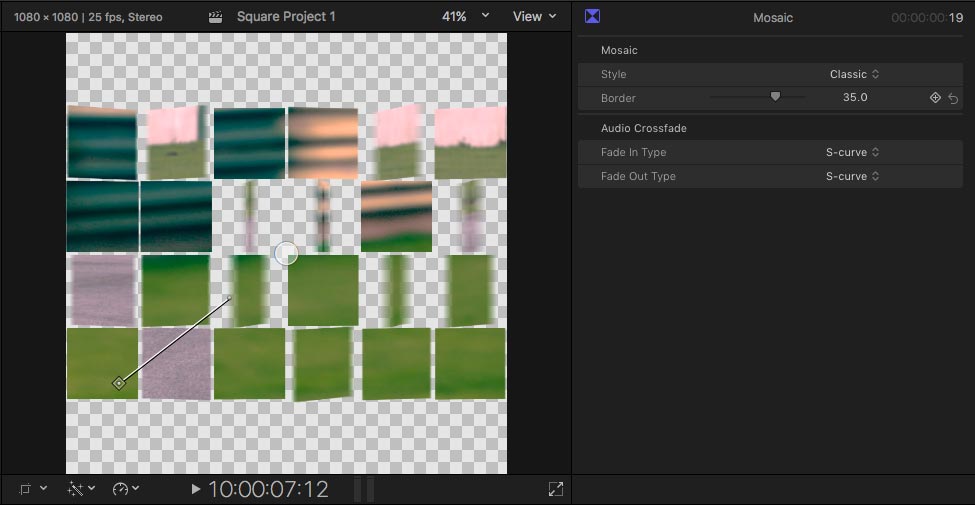Add a keyframe for Border
This screenshot has width=975, height=505.
pos(935,98)
